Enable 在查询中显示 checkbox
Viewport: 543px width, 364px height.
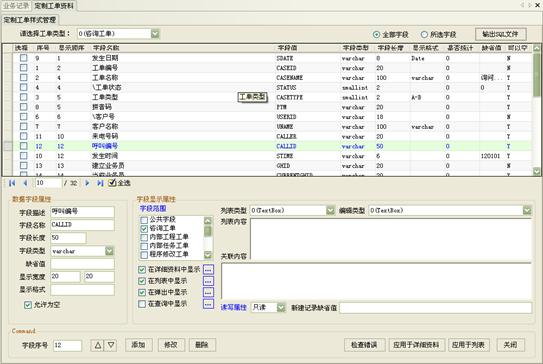(x=142, y=304)
